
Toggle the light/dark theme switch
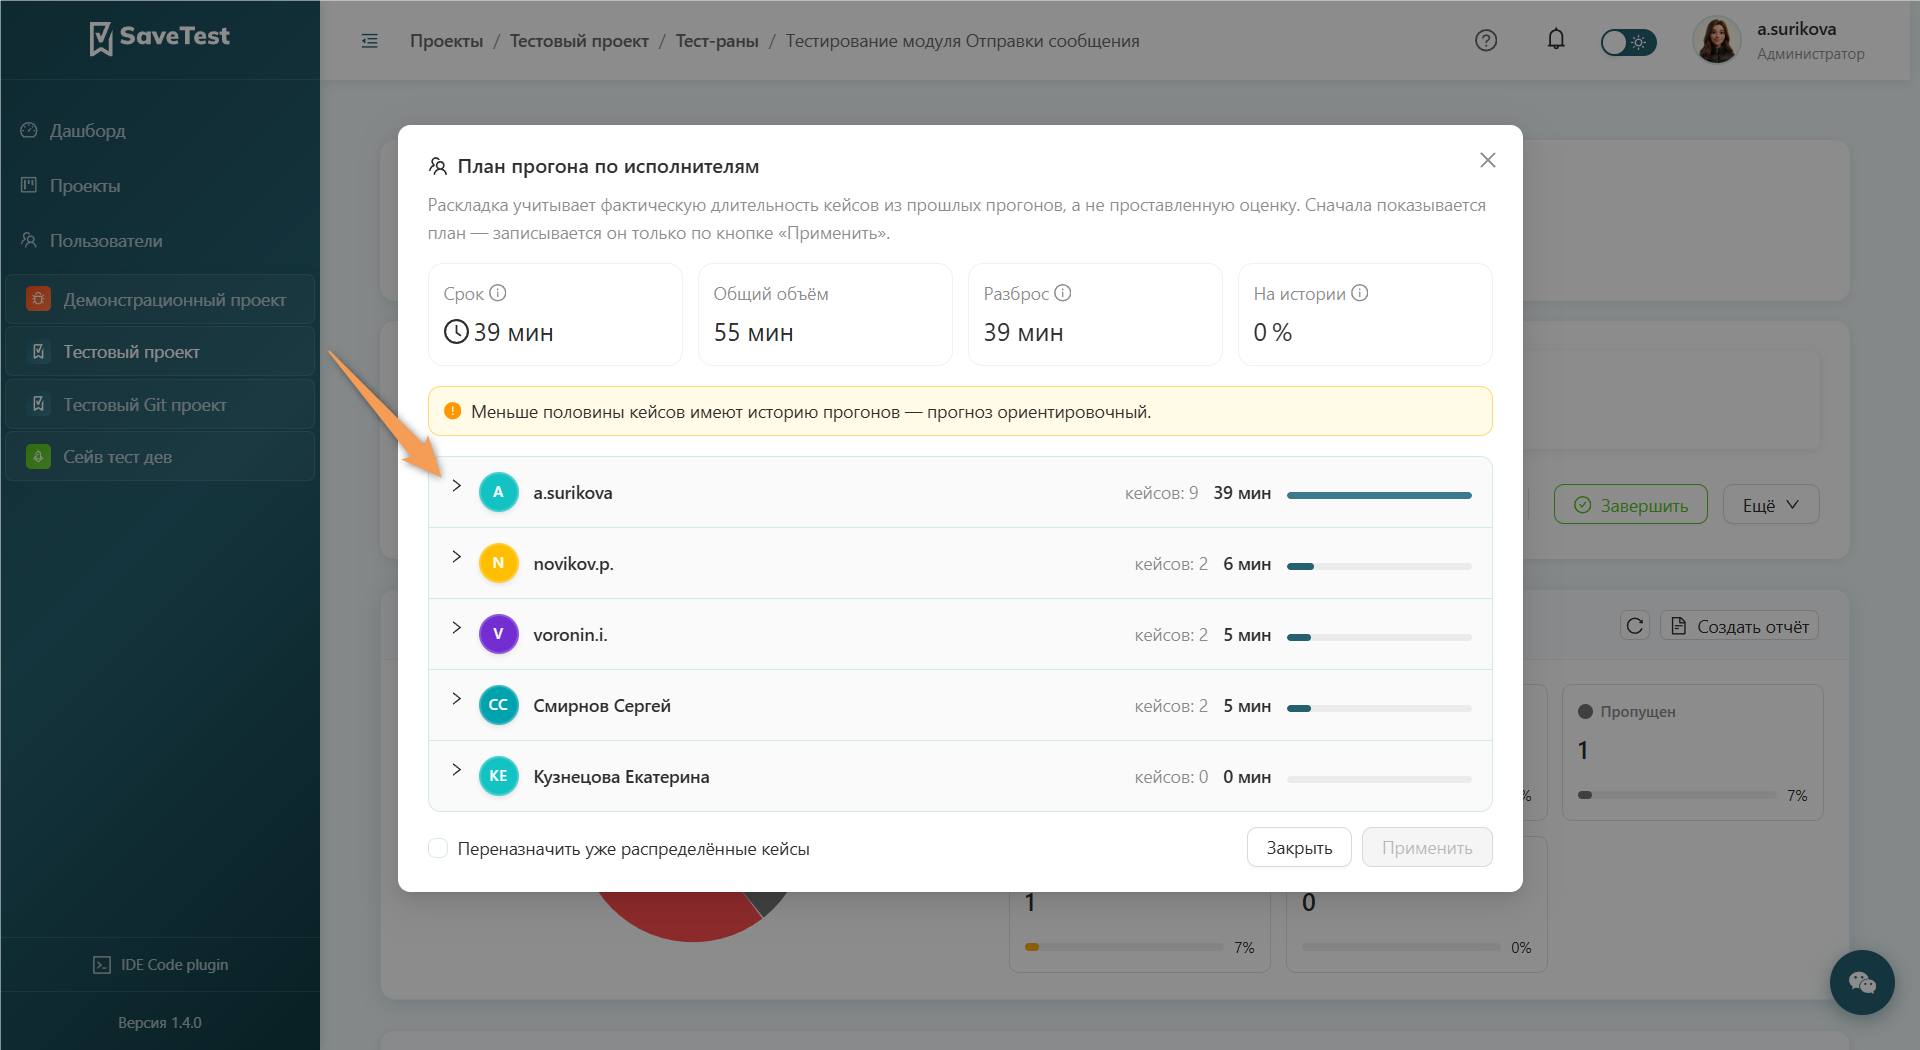coord(1628,42)
